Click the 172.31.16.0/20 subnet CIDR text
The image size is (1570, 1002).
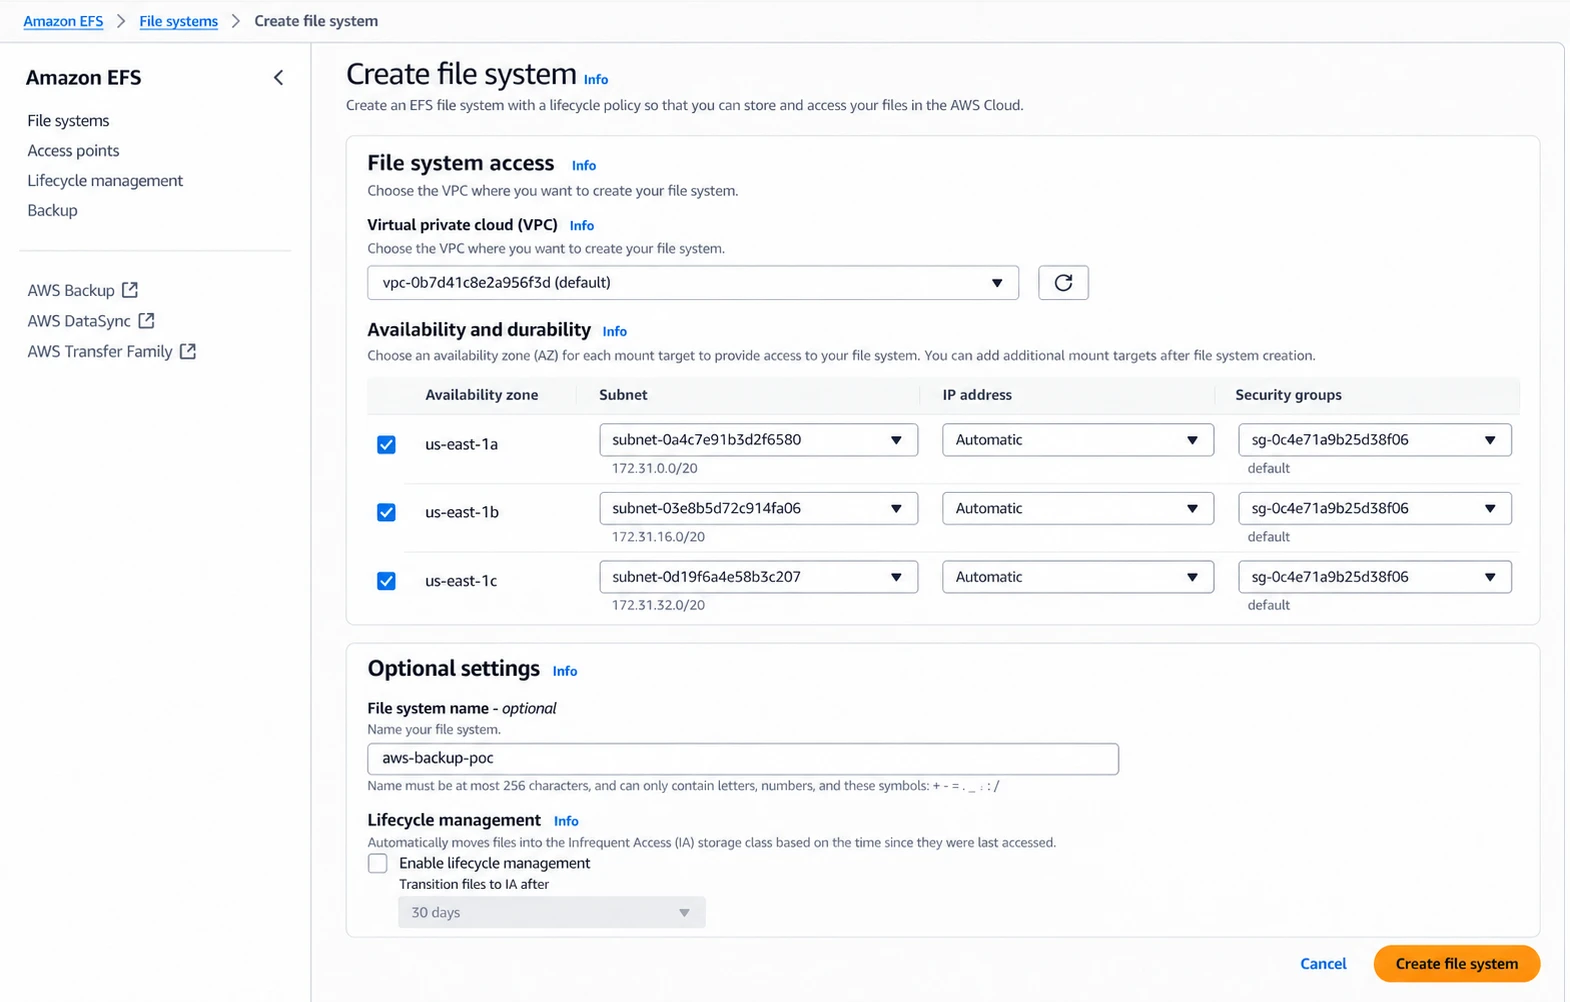pyautogui.click(x=658, y=537)
